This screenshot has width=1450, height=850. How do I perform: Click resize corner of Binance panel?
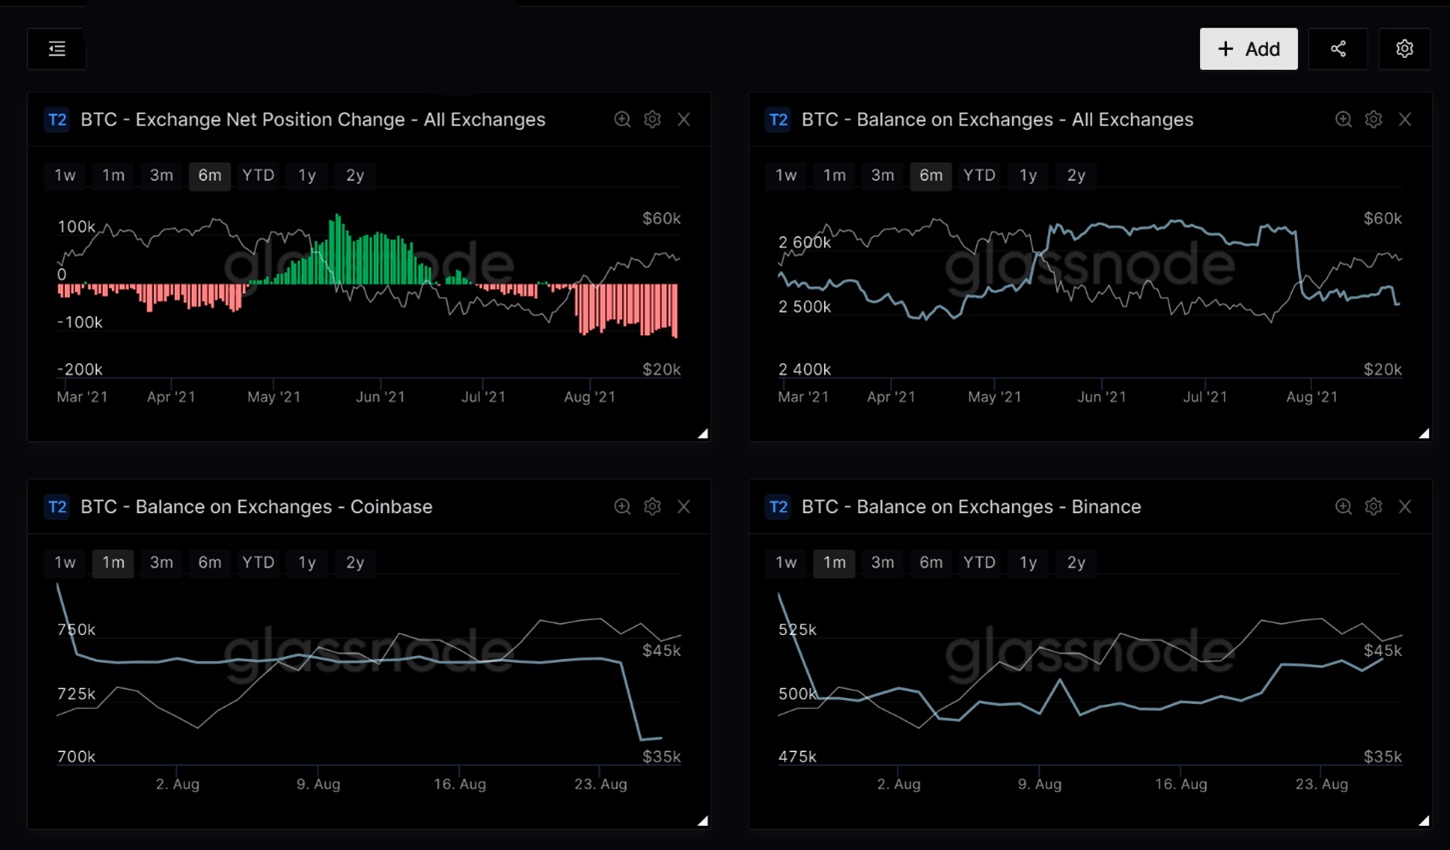tap(1423, 820)
